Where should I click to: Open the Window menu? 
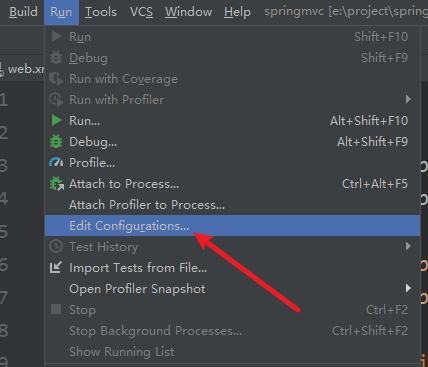tap(188, 12)
